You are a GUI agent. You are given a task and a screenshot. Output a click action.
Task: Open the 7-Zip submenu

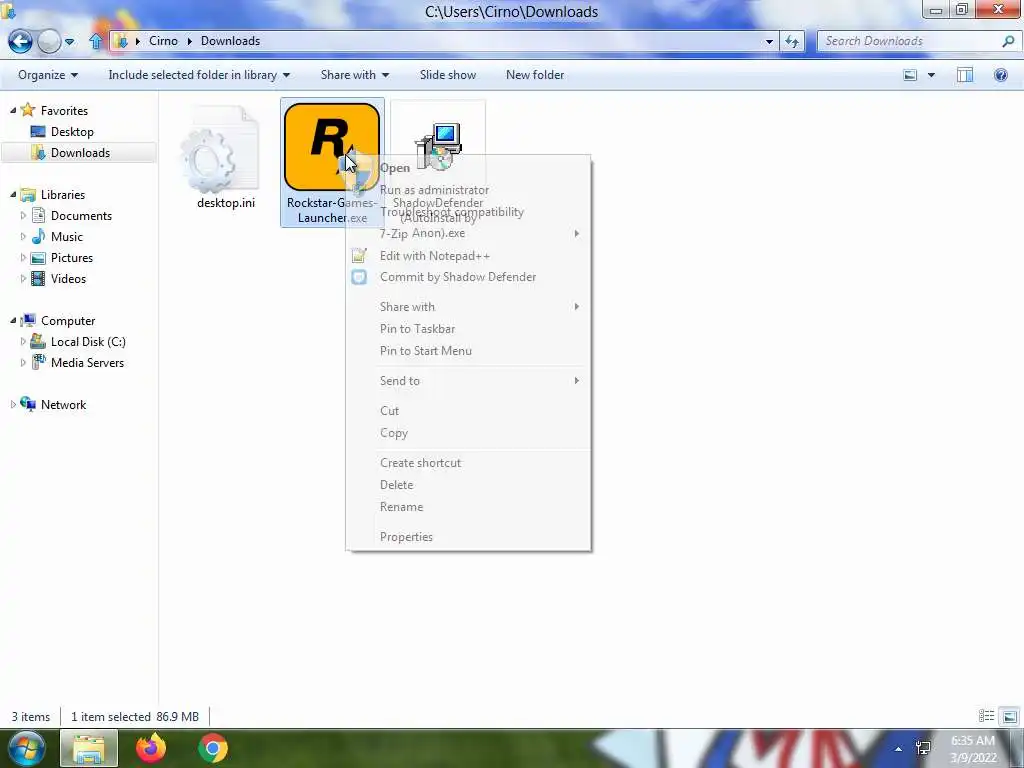coord(468,233)
